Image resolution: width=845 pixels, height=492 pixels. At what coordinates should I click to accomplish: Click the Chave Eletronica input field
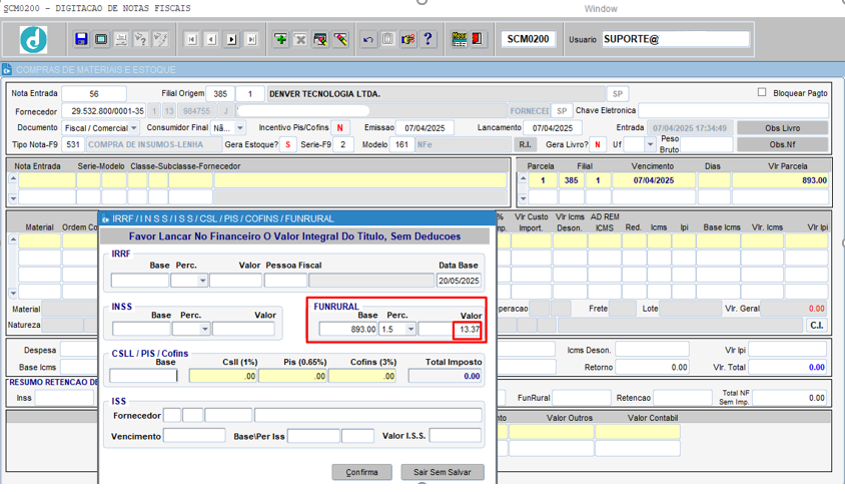[x=733, y=110]
